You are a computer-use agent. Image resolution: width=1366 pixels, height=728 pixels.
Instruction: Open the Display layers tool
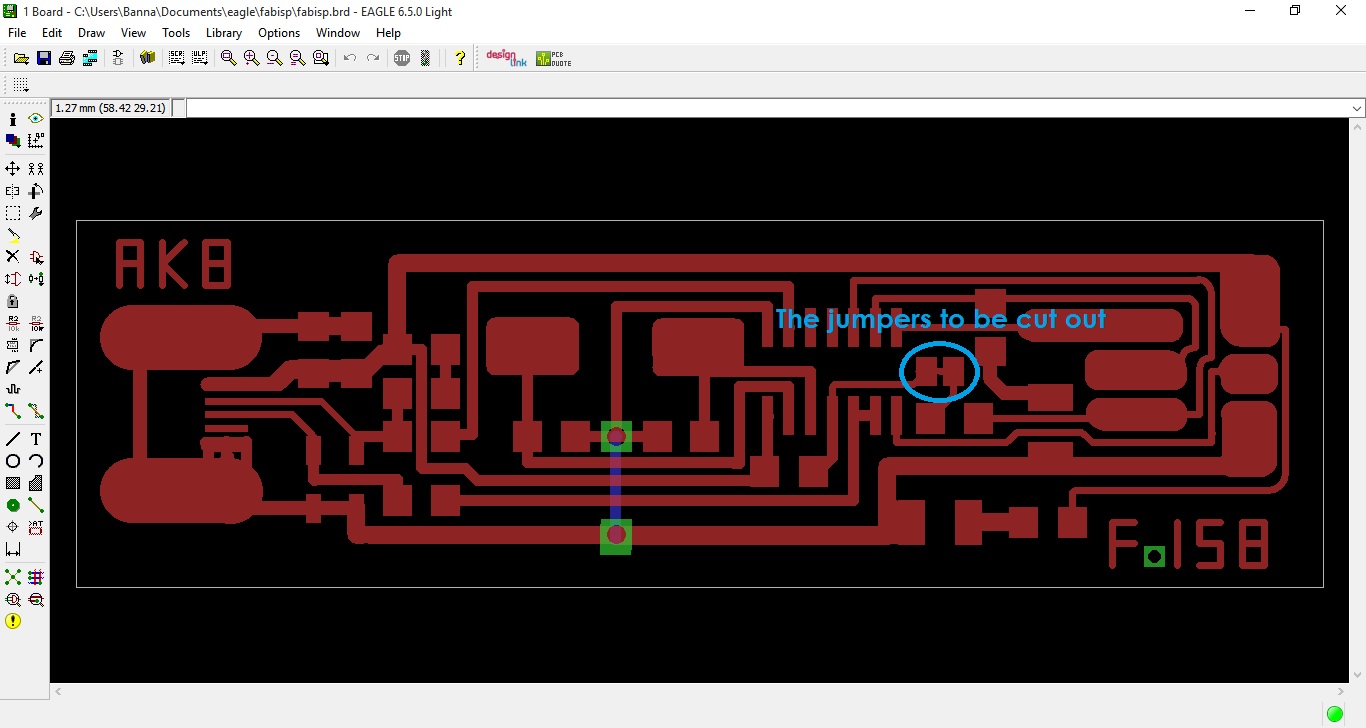click(13, 141)
